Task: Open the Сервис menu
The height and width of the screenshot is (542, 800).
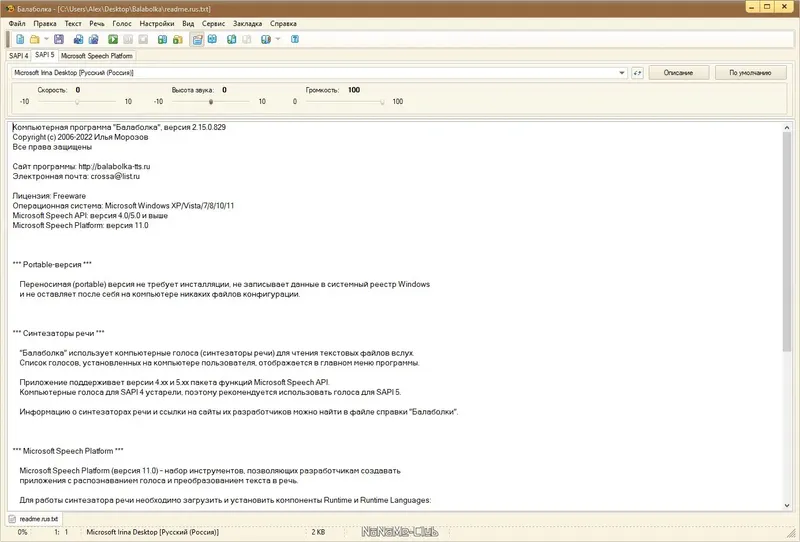Action: point(213,23)
